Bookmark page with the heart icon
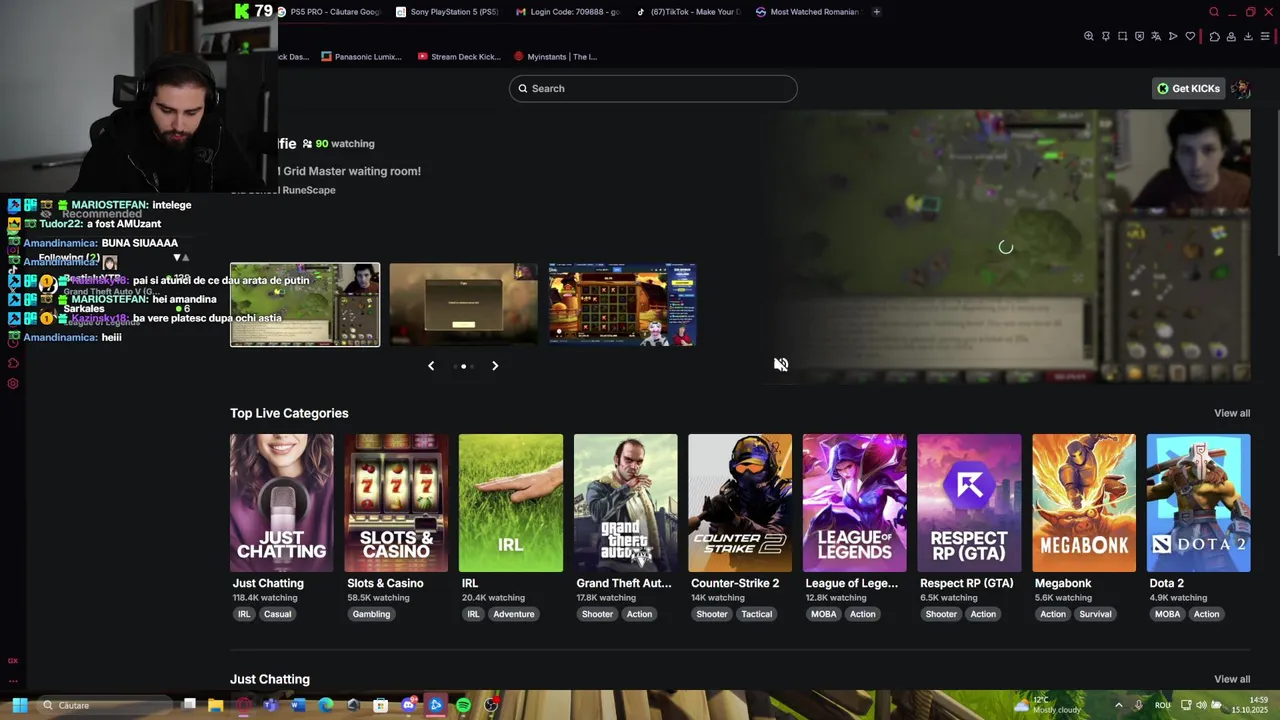The height and width of the screenshot is (720, 1280). (x=1190, y=36)
